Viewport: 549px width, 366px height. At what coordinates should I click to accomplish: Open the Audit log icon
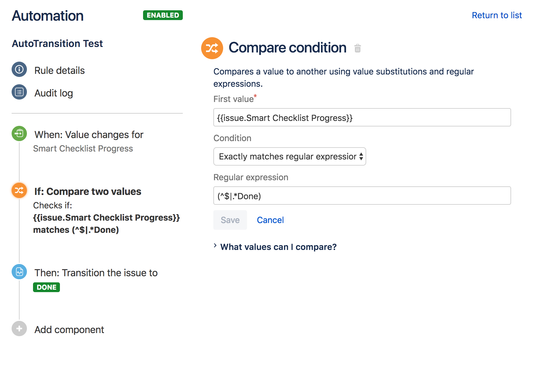coord(19,92)
